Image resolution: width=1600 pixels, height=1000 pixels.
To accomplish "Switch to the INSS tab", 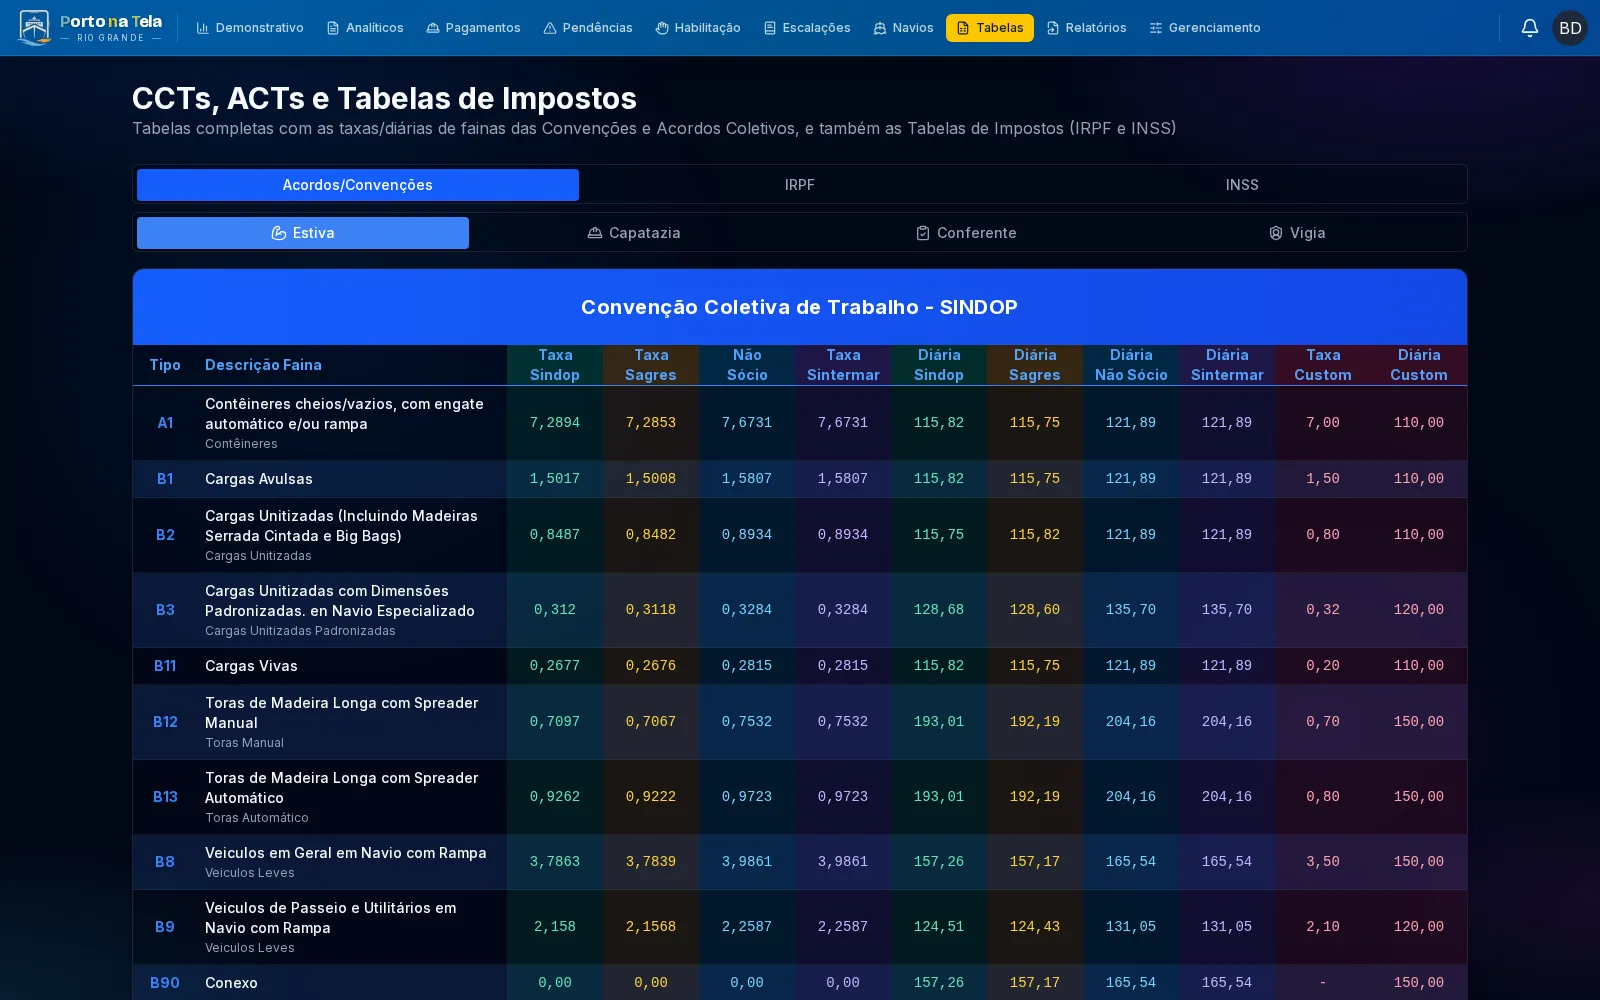I will coord(1242,185).
